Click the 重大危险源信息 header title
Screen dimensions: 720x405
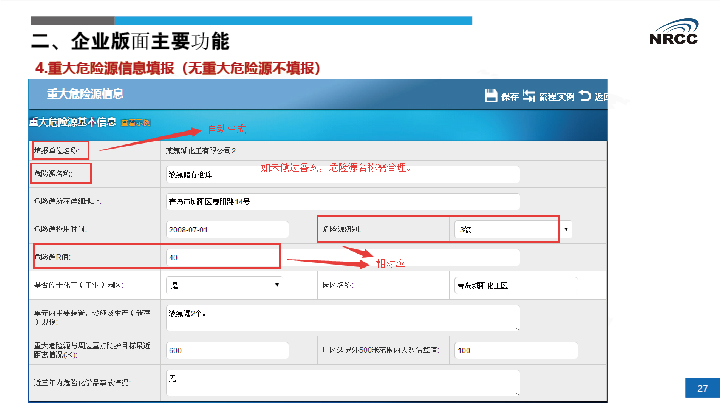coord(85,94)
